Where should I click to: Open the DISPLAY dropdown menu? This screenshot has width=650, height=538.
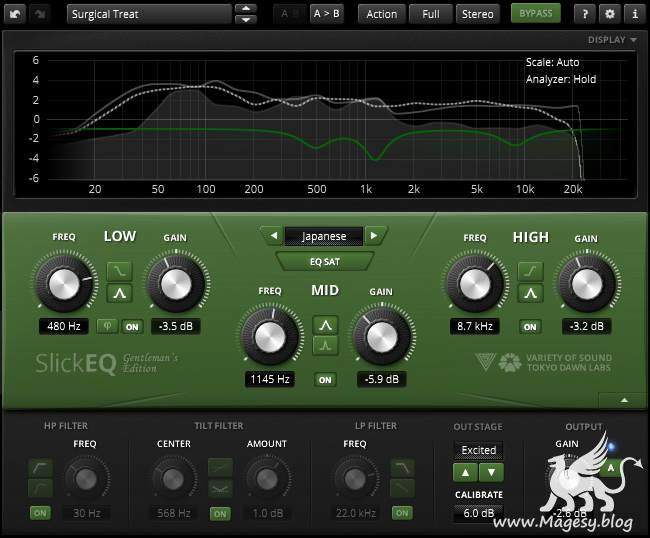(612, 40)
